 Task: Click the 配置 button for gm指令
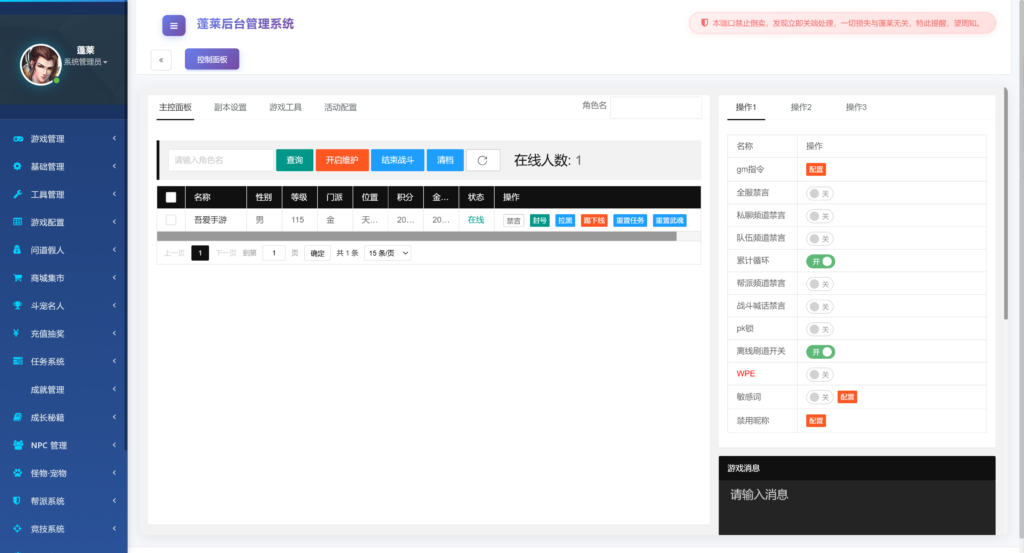(816, 170)
